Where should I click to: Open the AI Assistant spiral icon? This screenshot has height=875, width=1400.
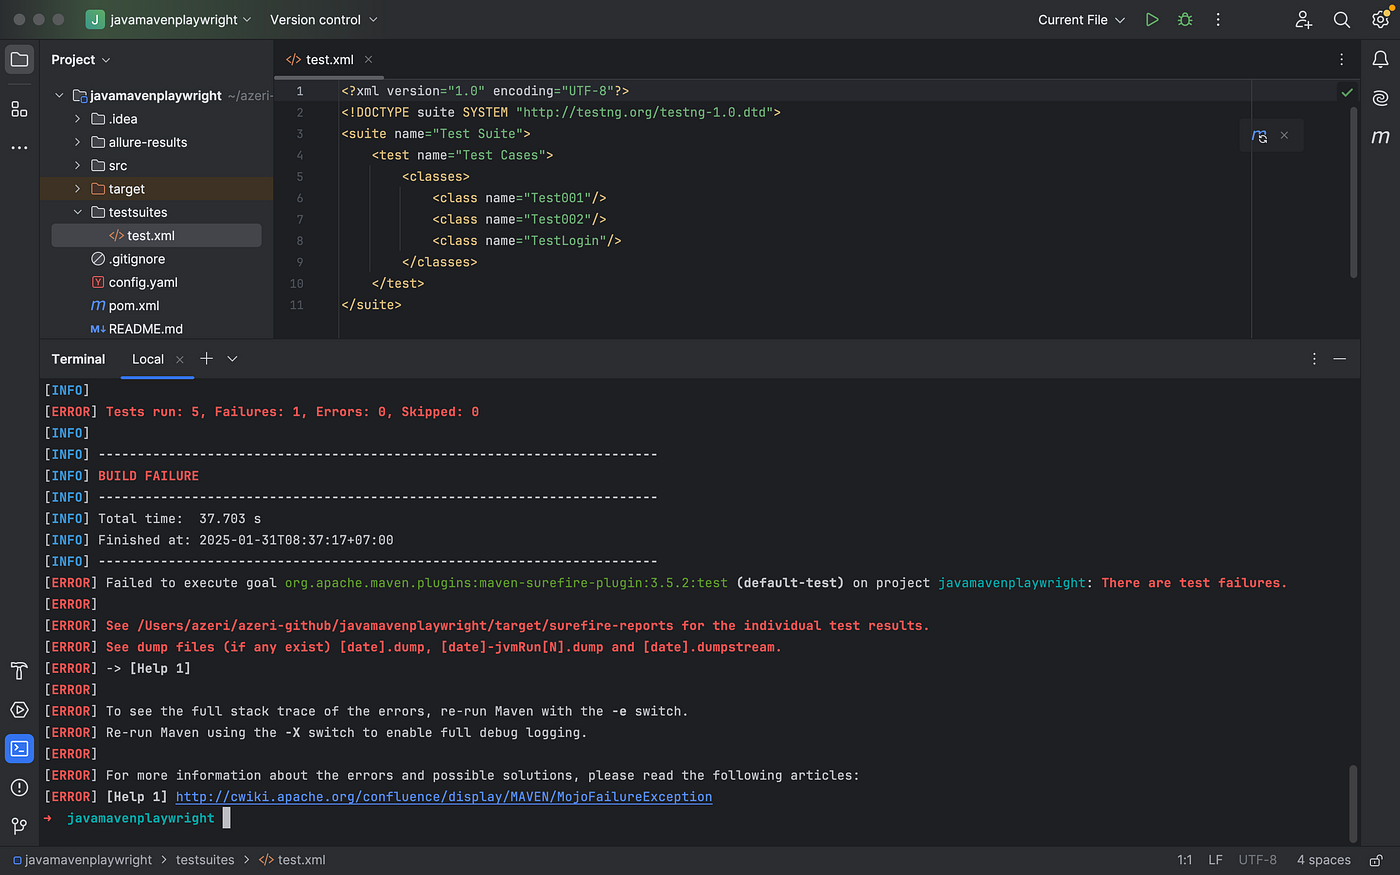tap(1380, 98)
